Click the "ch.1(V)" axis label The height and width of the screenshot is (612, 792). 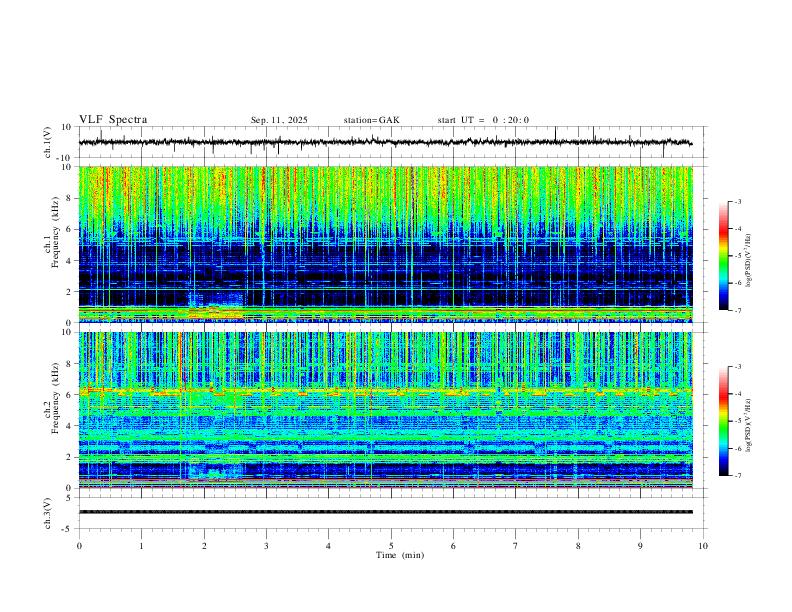click(x=48, y=142)
